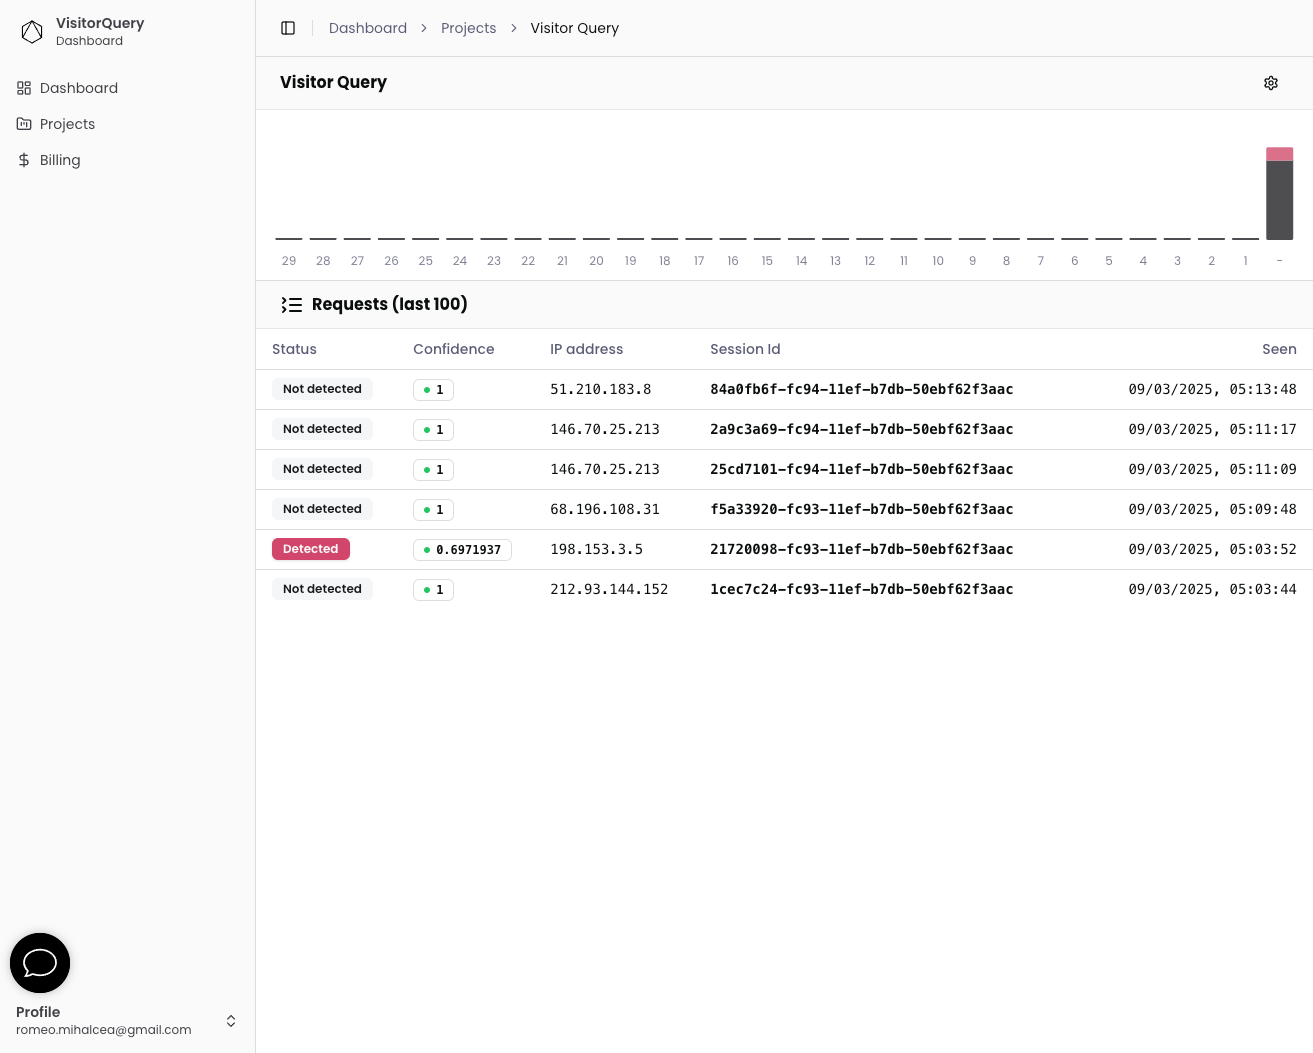Go to Dashboard in breadcrumb

tap(368, 28)
